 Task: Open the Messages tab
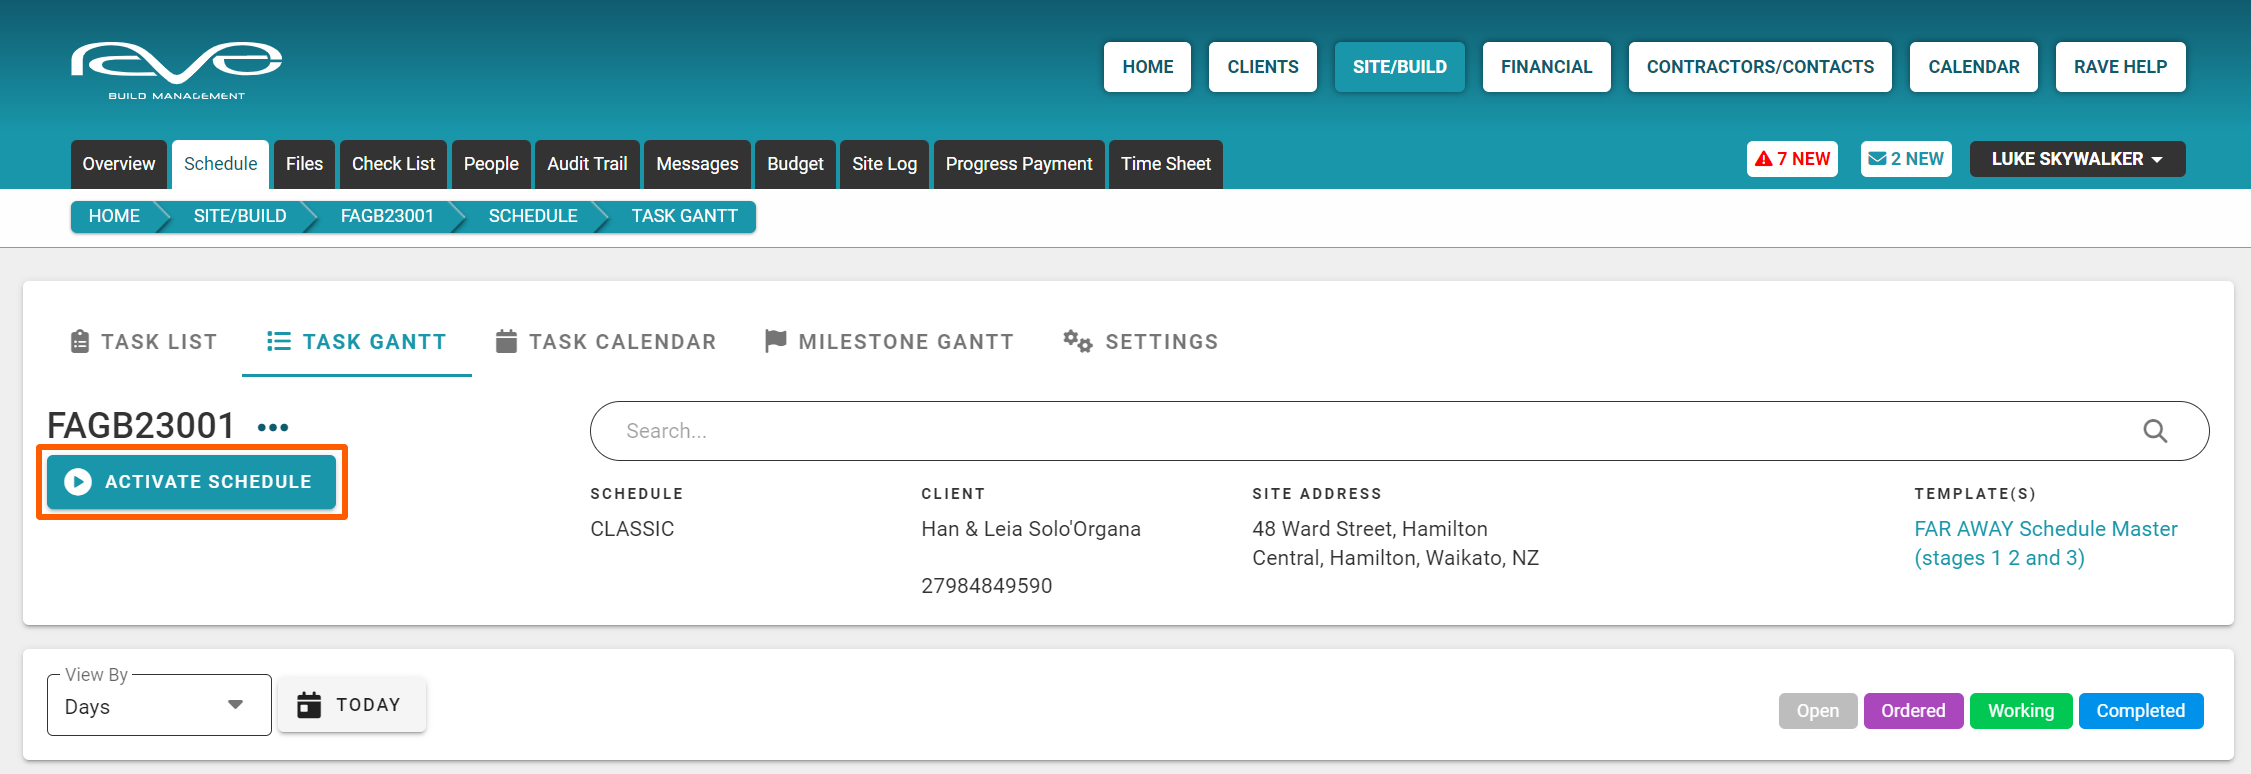tap(697, 164)
